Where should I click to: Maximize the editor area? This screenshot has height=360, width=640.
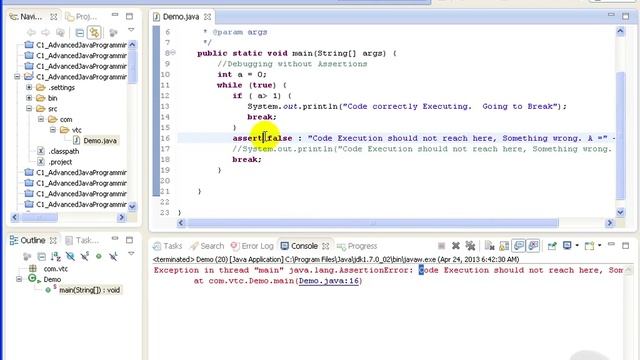625,16
